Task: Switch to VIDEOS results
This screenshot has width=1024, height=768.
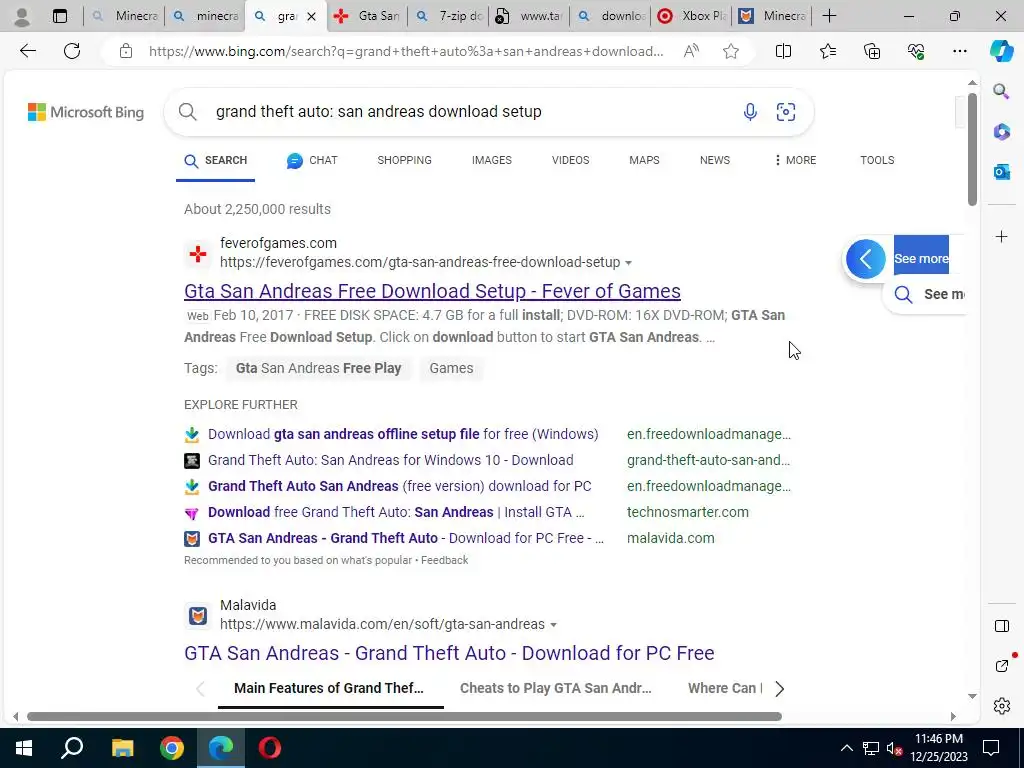Action: 570,160
